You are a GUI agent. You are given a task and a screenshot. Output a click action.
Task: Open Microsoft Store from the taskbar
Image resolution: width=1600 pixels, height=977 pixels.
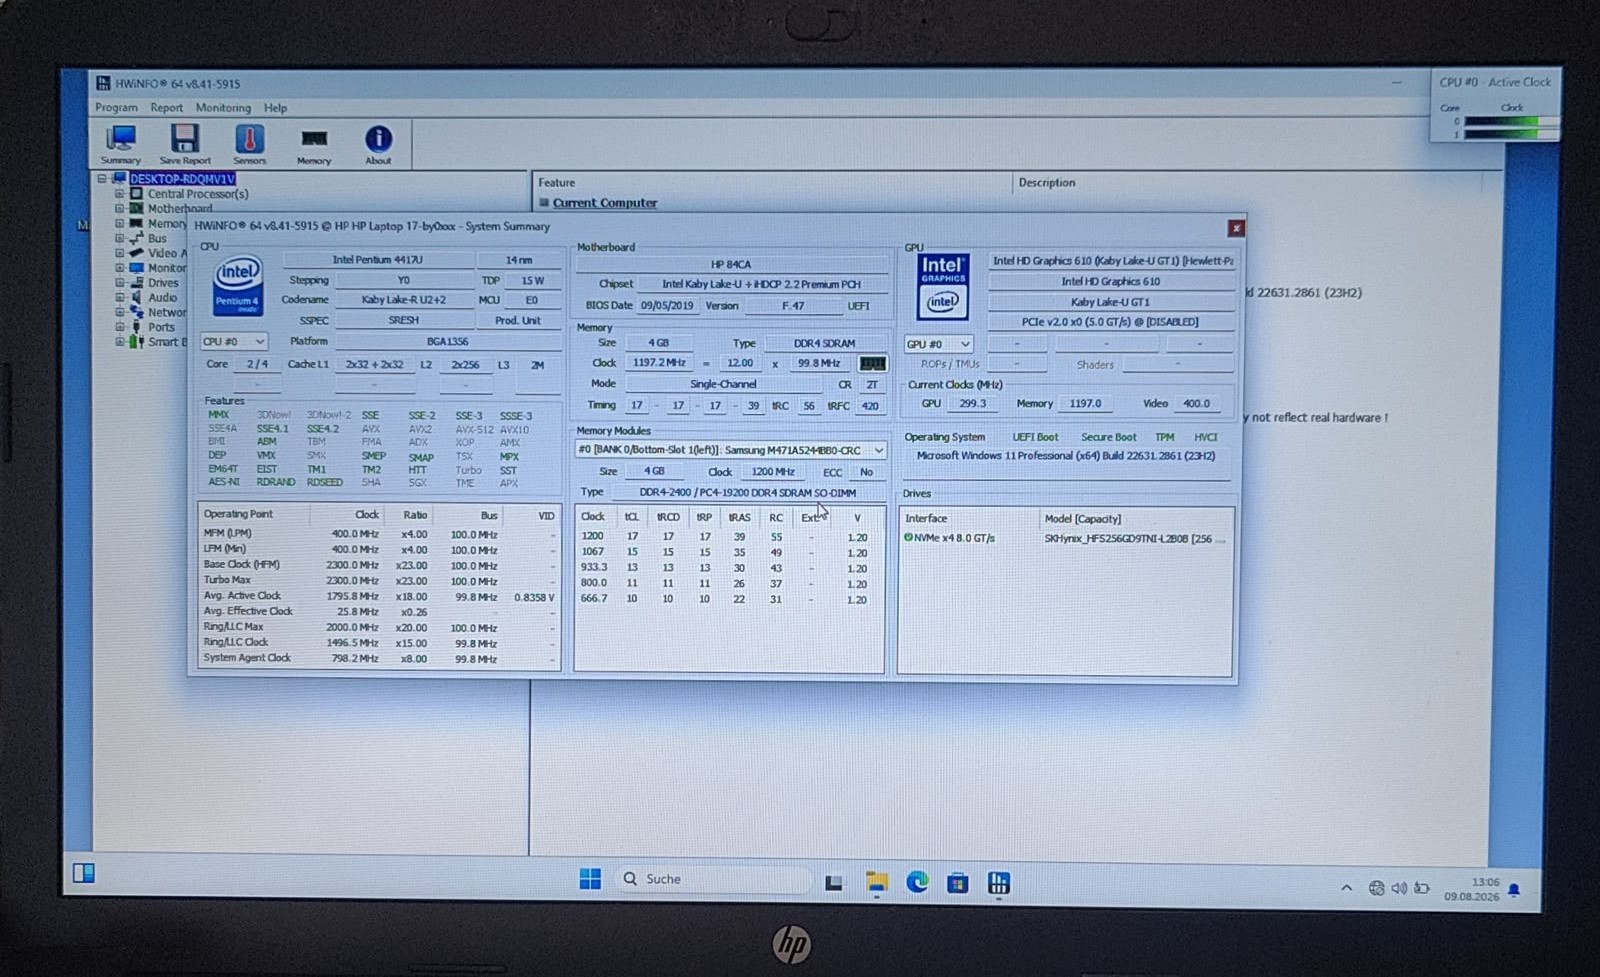(x=957, y=882)
